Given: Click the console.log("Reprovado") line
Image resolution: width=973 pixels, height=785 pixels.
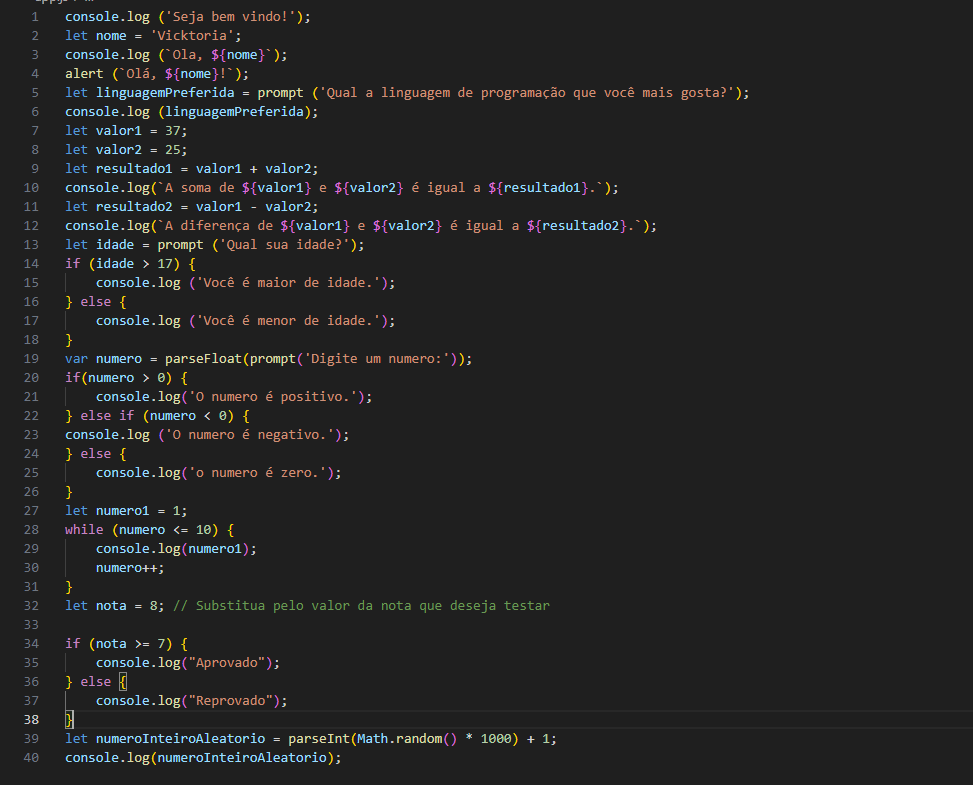Looking at the screenshot, I should (192, 701).
